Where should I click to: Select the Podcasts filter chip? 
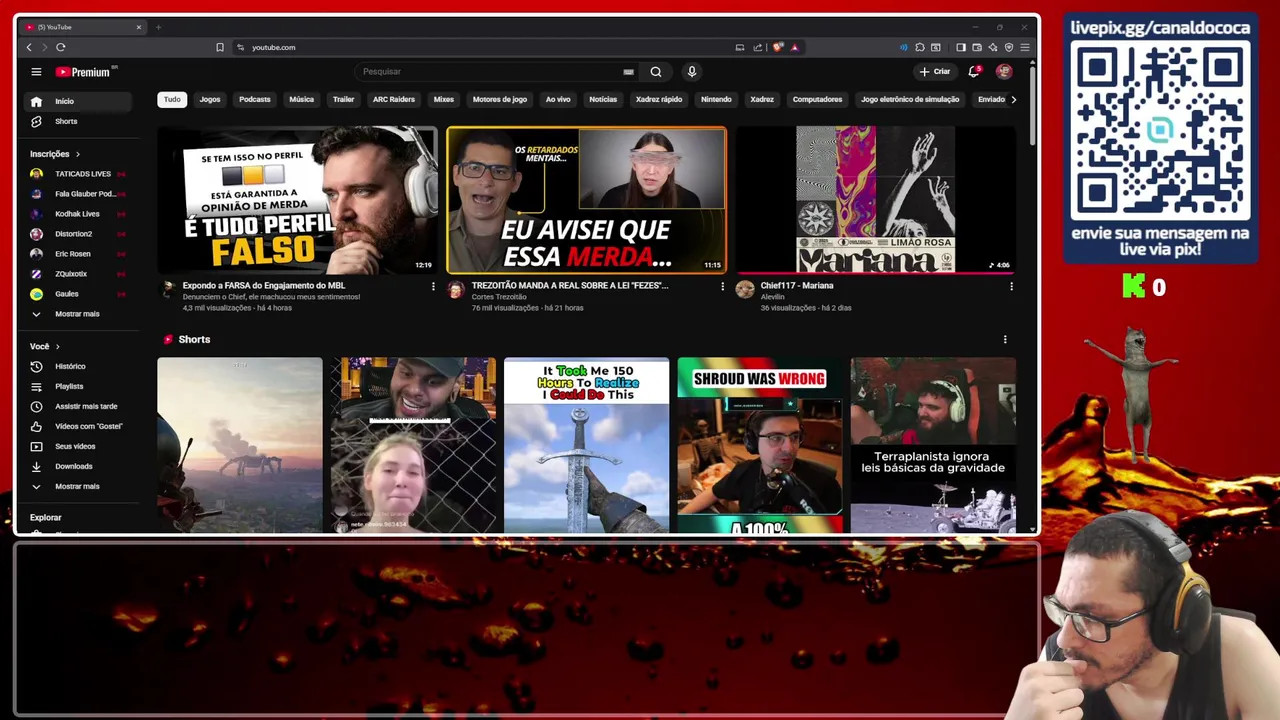pos(255,99)
